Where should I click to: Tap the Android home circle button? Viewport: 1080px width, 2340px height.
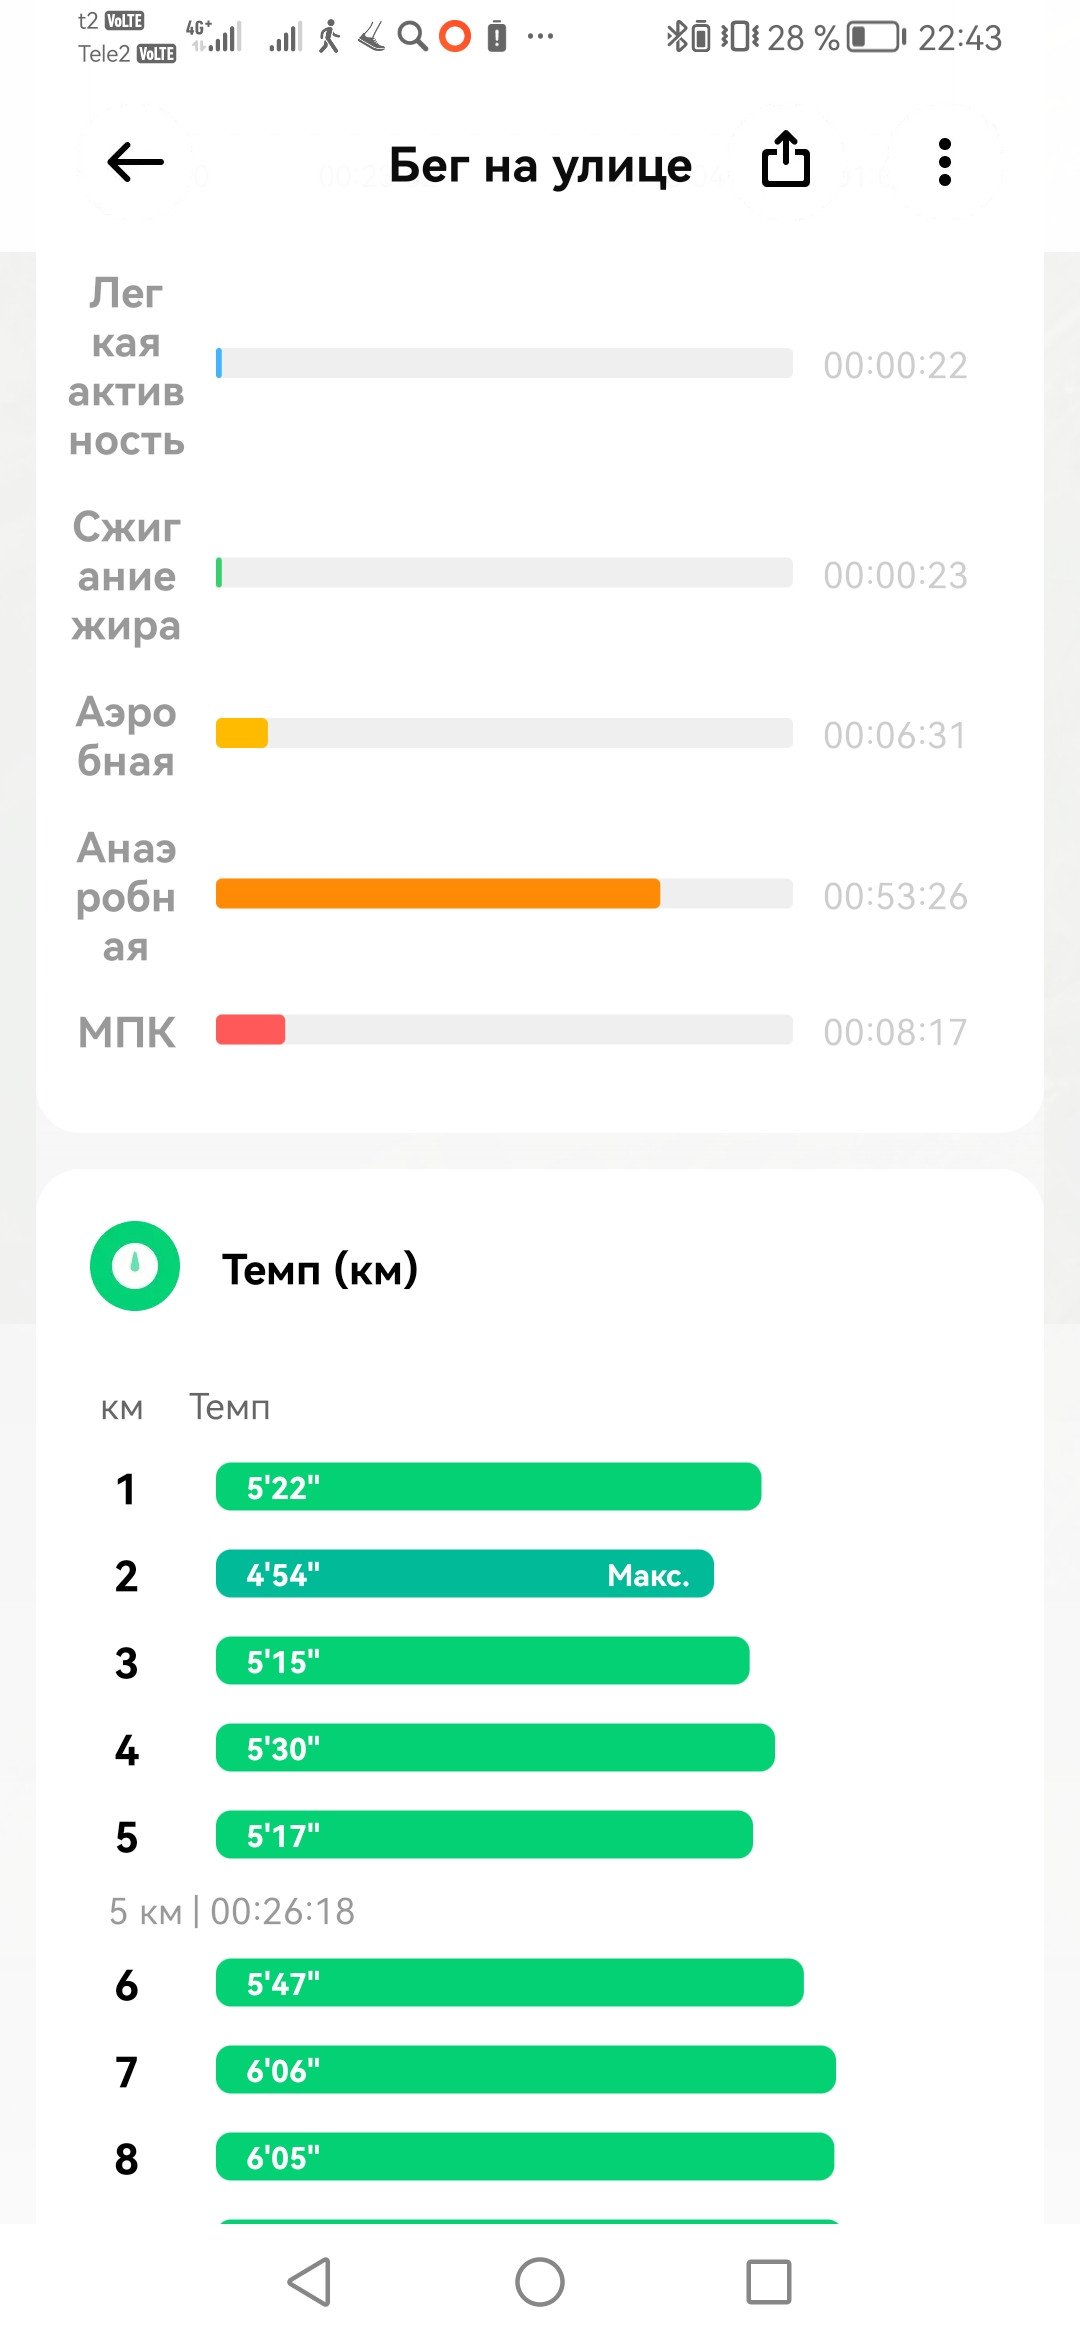[x=540, y=2282]
